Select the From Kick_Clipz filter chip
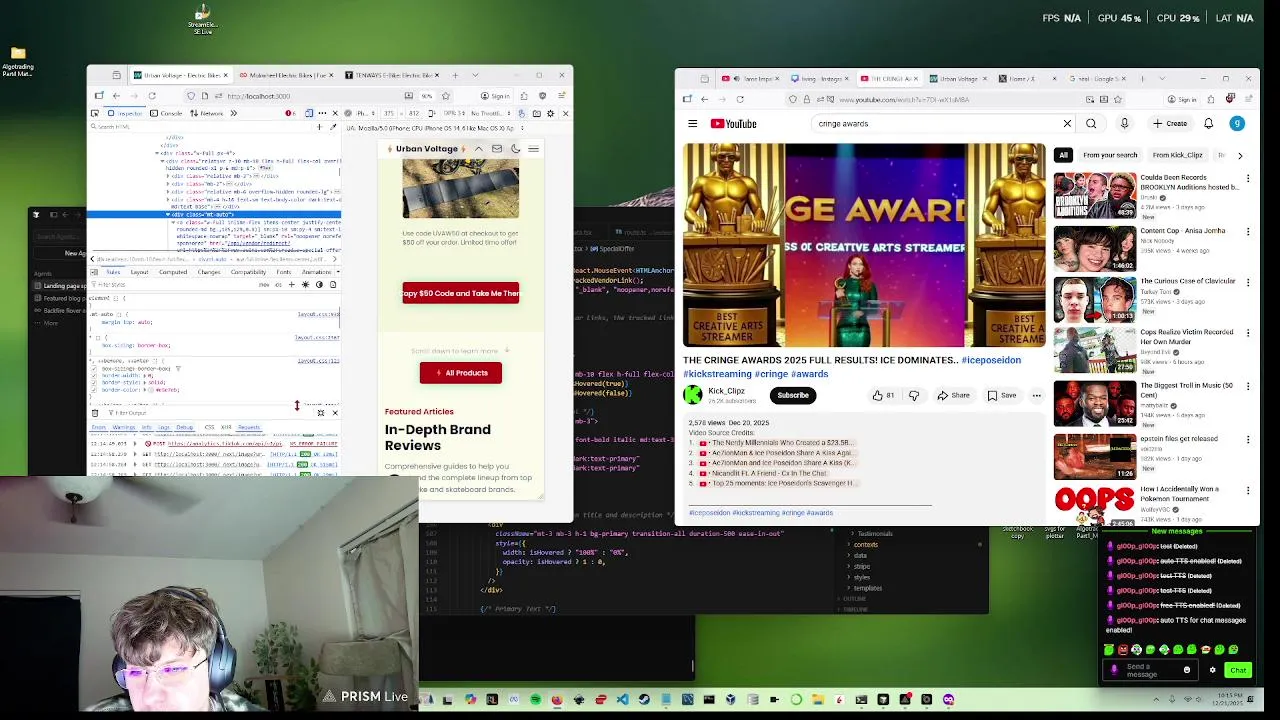Screen dimensions: 1280x720 pyautogui.click(x=1177, y=155)
